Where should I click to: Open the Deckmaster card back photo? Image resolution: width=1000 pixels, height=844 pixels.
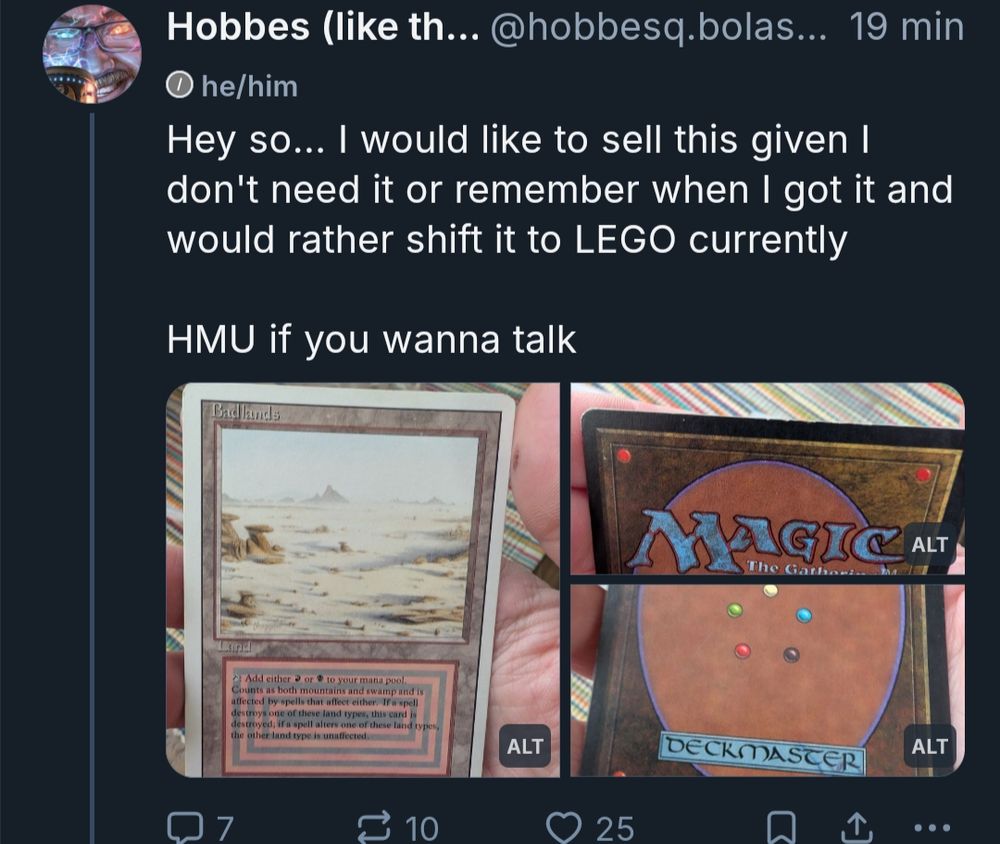coord(767,681)
